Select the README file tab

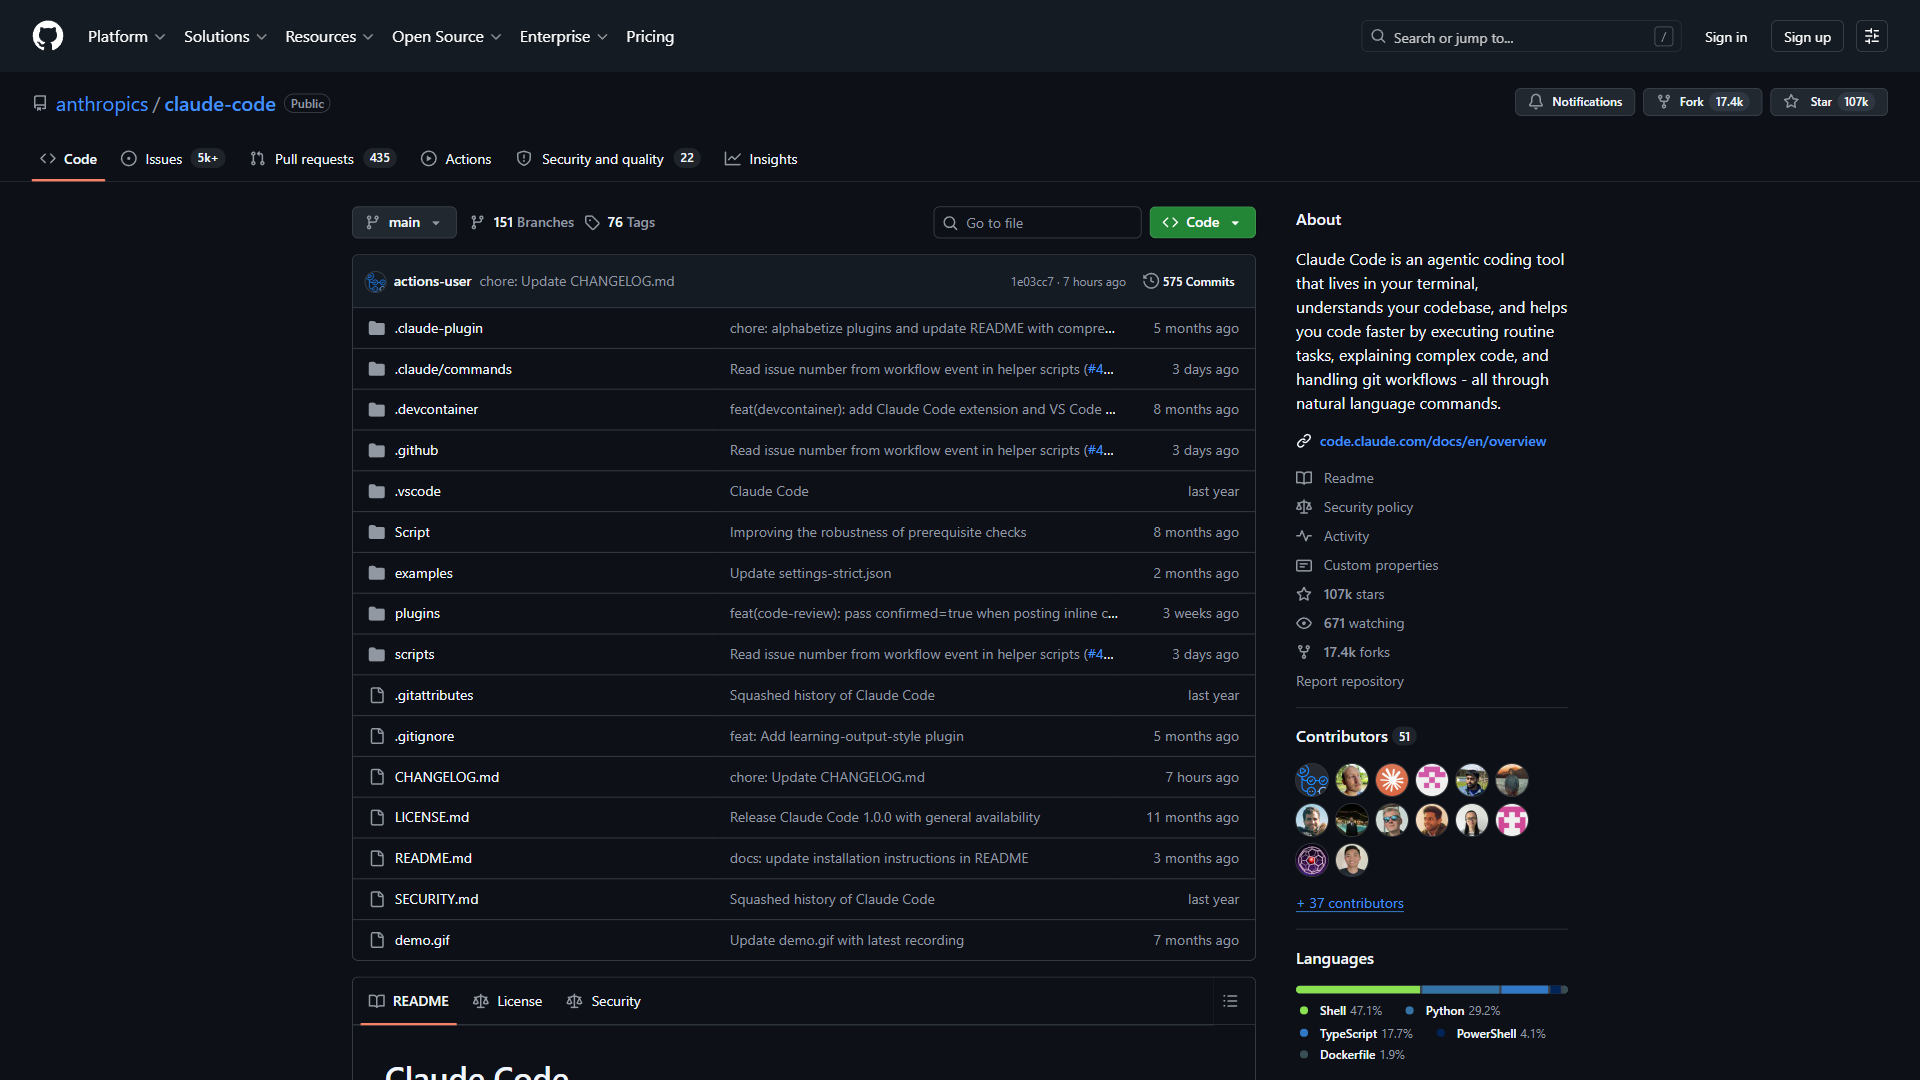click(408, 1001)
